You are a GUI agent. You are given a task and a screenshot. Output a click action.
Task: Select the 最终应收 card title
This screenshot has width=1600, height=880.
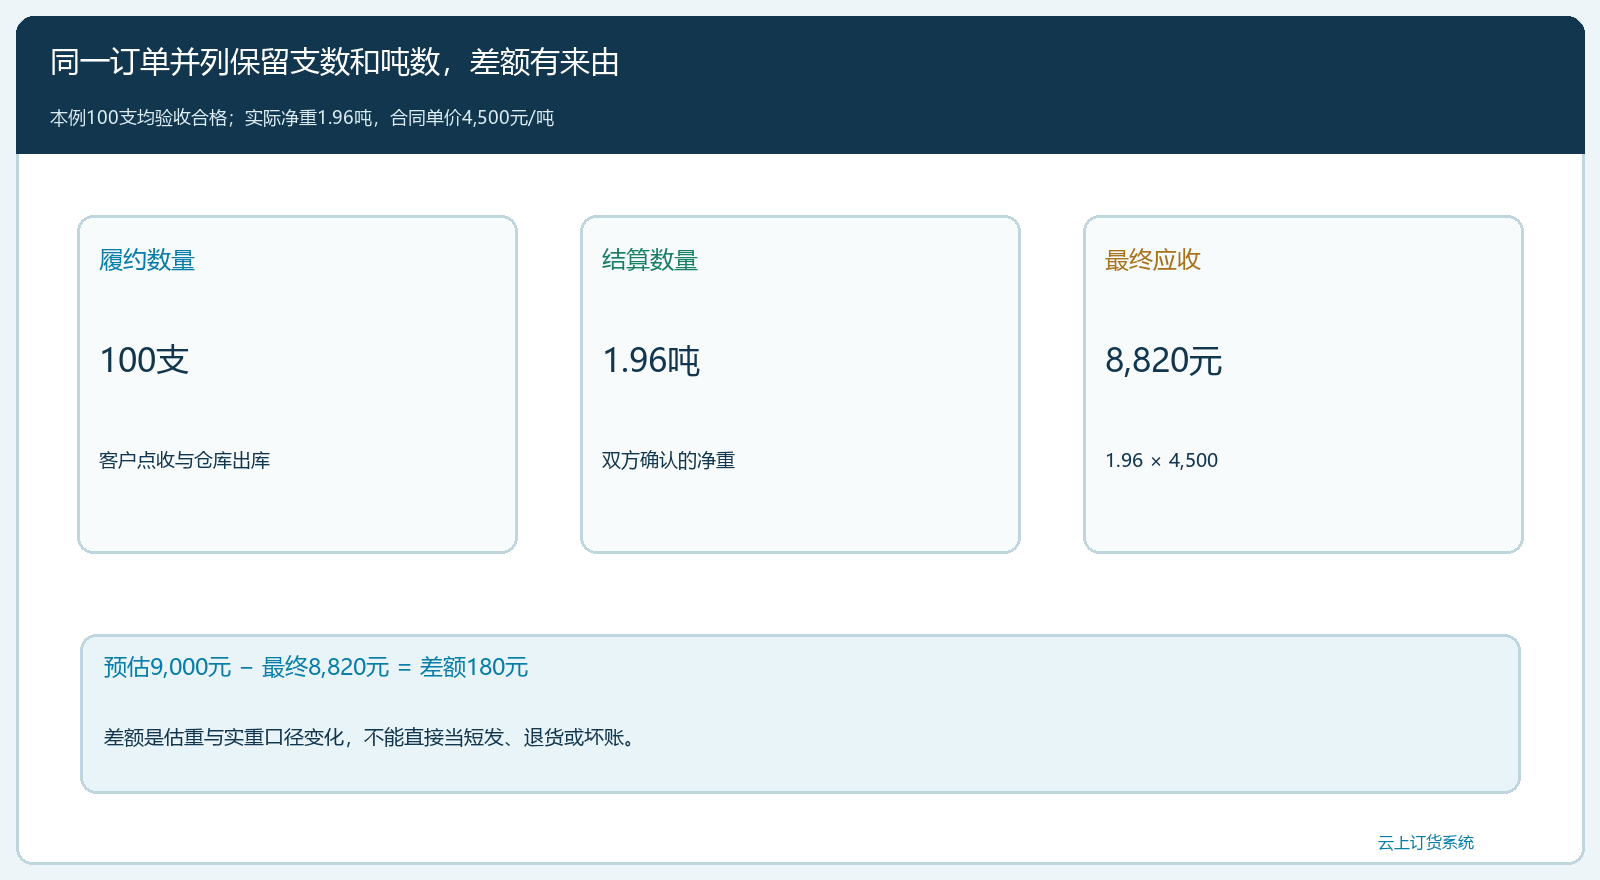[x=1153, y=260]
